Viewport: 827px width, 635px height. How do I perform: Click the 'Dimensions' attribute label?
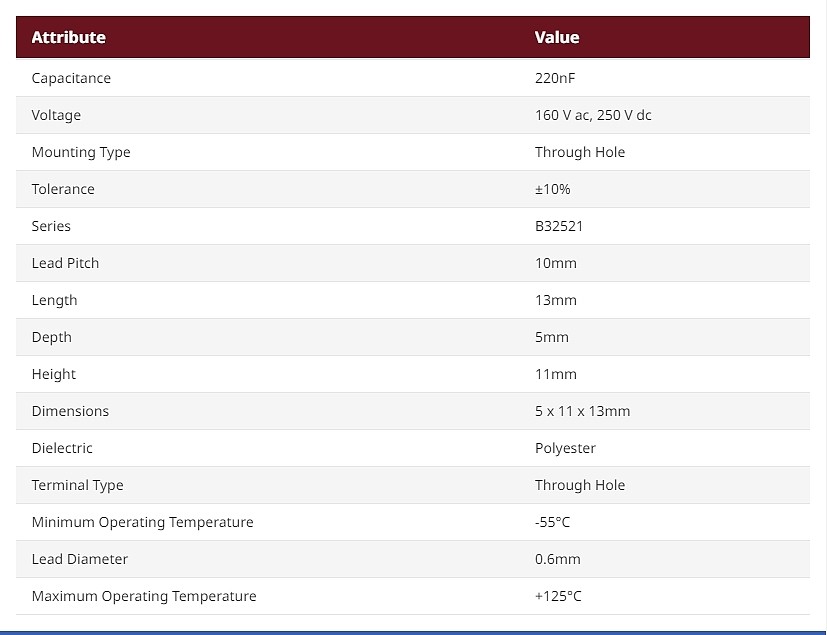tap(70, 411)
